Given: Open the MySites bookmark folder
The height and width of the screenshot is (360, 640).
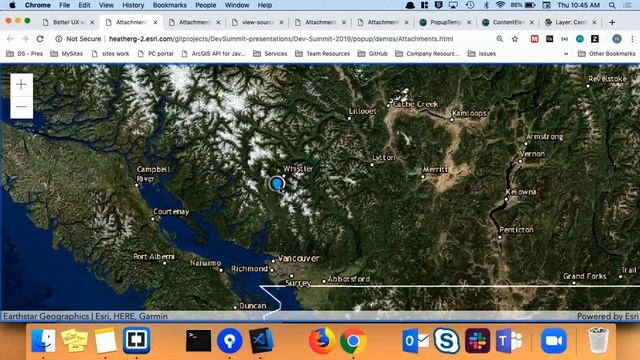Looking at the screenshot, I should point(67,53).
